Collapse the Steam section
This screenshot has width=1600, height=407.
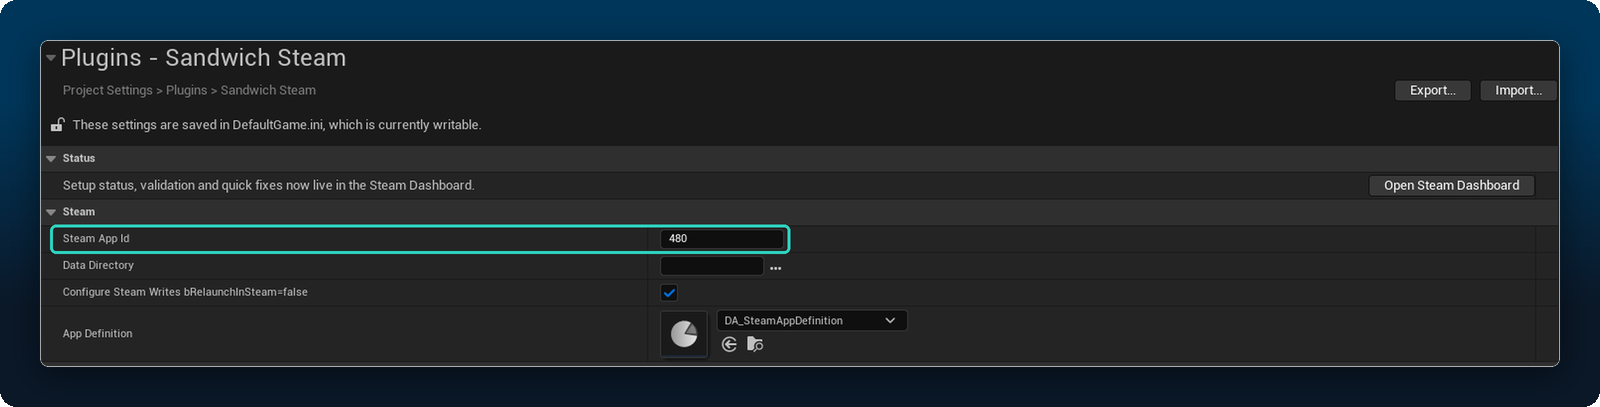point(51,212)
